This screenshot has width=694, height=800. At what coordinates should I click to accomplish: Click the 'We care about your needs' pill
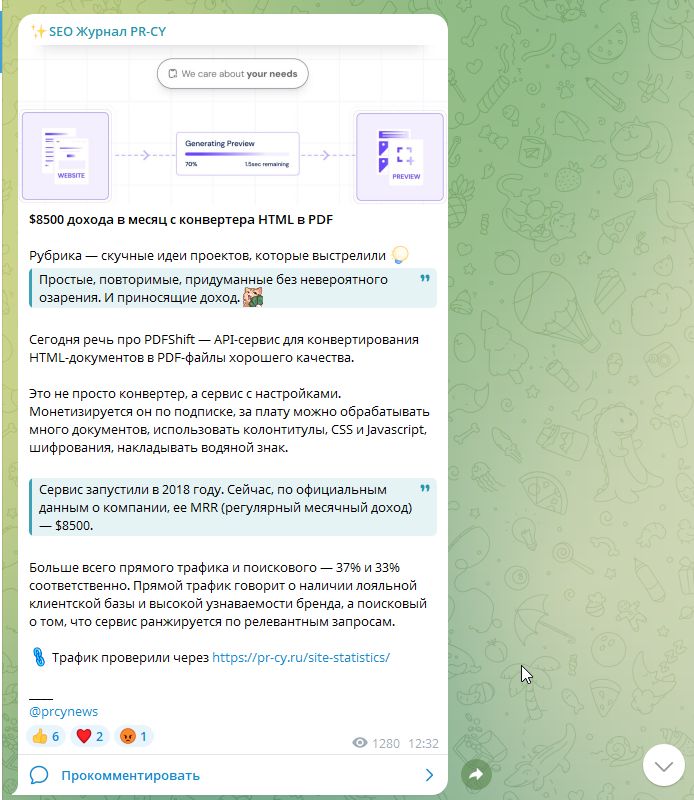(233, 73)
